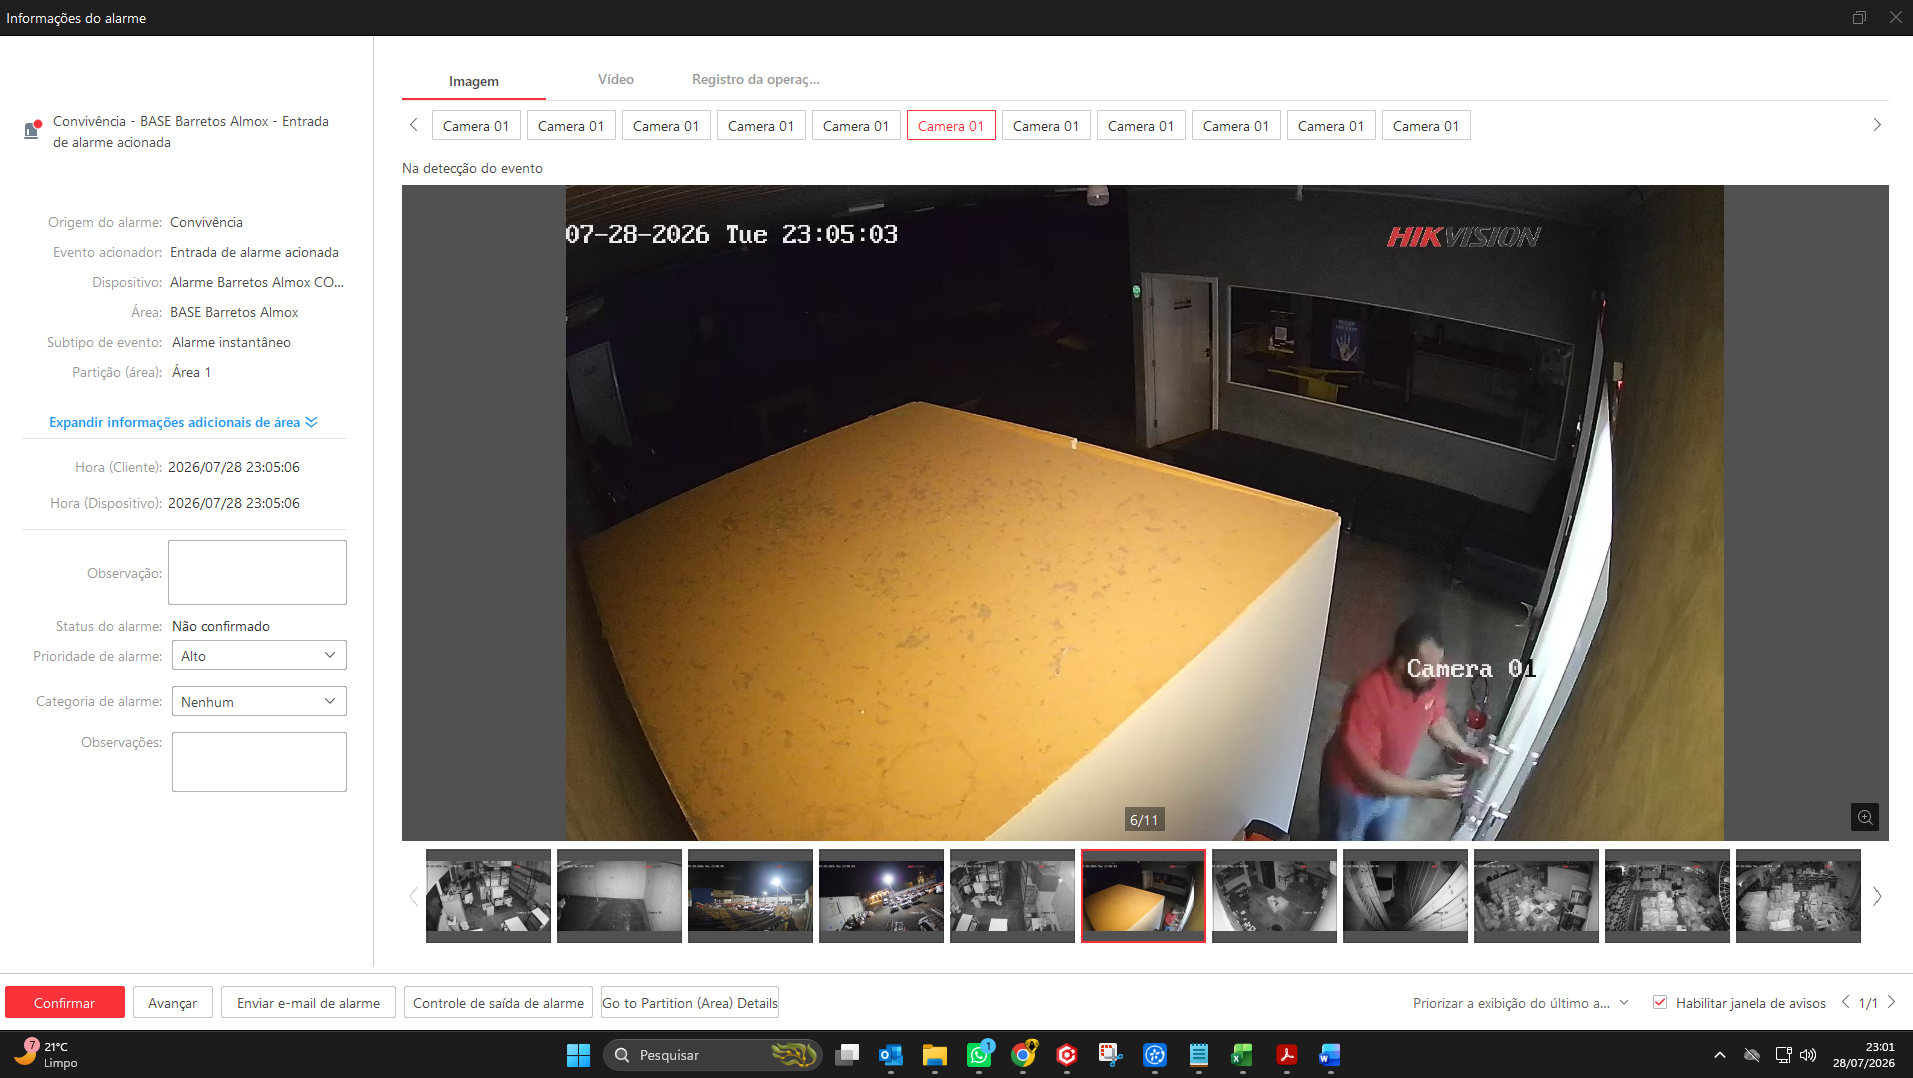Toggle the Habilitar janela de avisos checkbox
Screen dimensions: 1913x1078
pos(1660,1002)
